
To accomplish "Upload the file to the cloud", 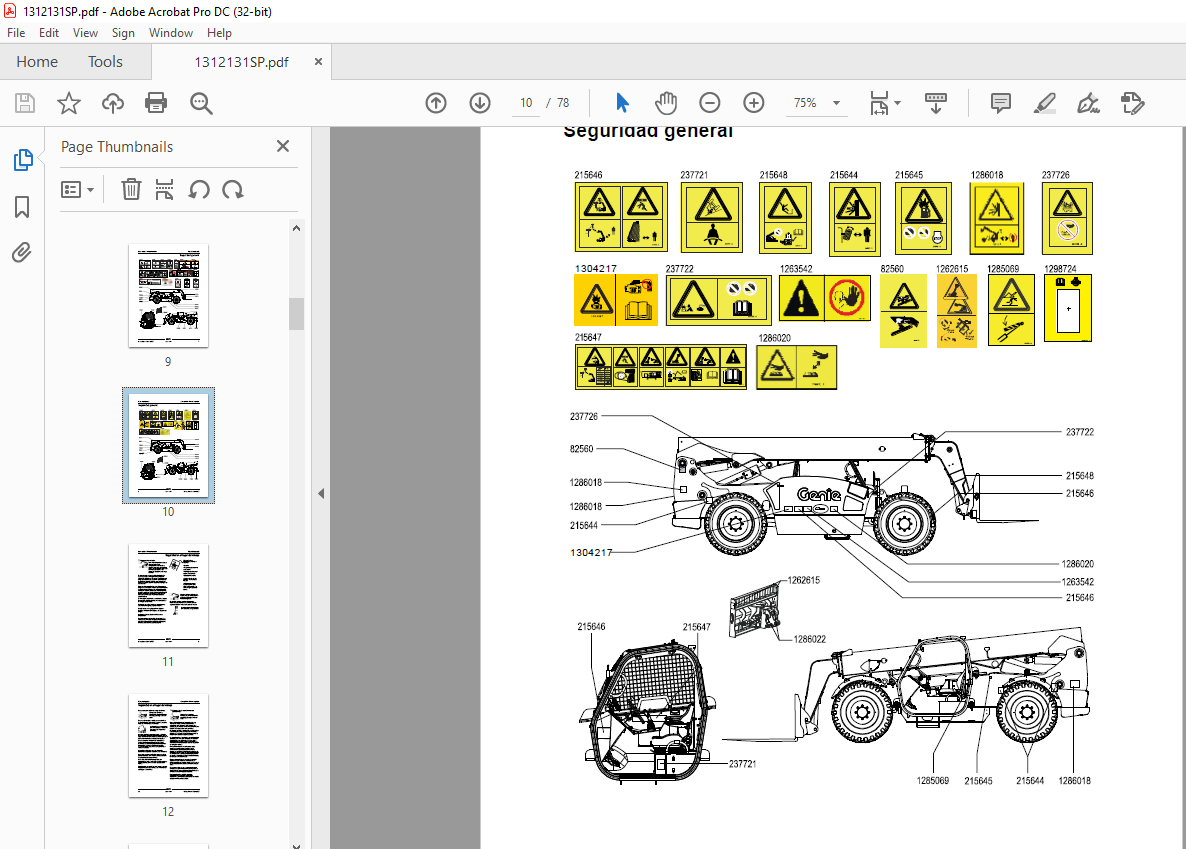I will point(113,103).
